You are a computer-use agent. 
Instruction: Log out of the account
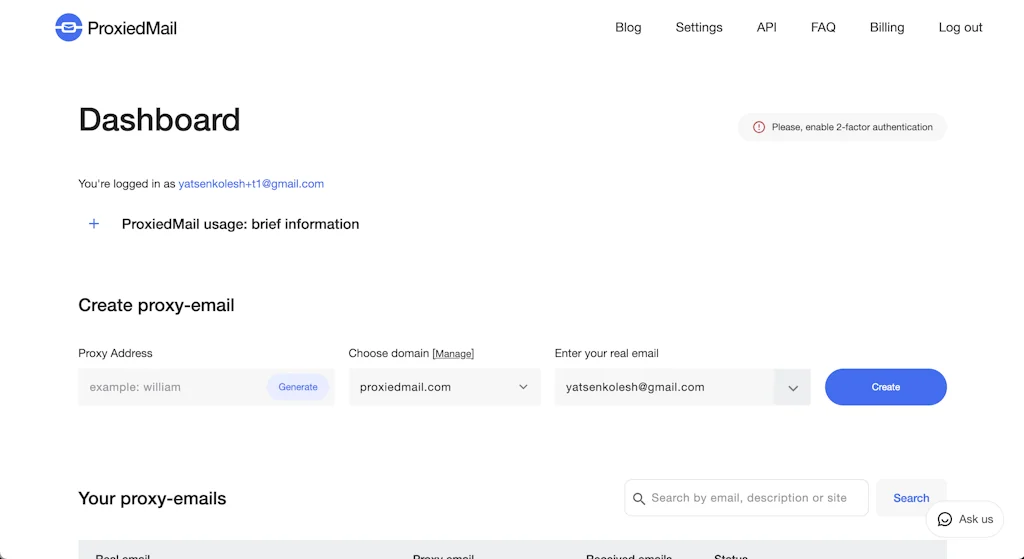click(960, 27)
